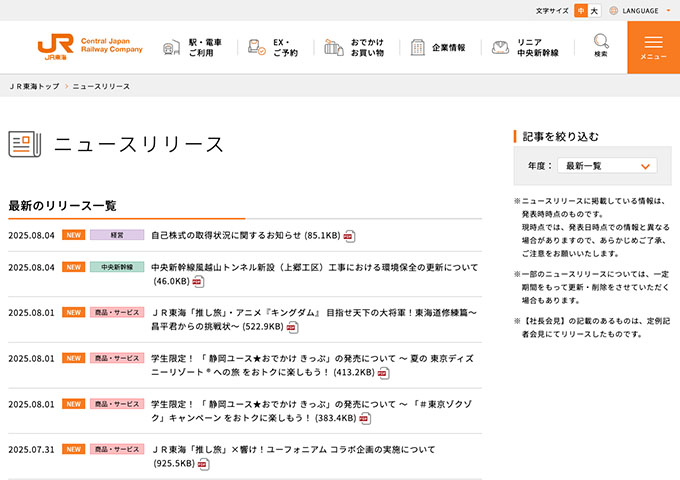Click 商品・サービス tag on ディズニーリゾート row
Image resolution: width=680 pixels, height=480 pixels.
[x=117, y=358]
